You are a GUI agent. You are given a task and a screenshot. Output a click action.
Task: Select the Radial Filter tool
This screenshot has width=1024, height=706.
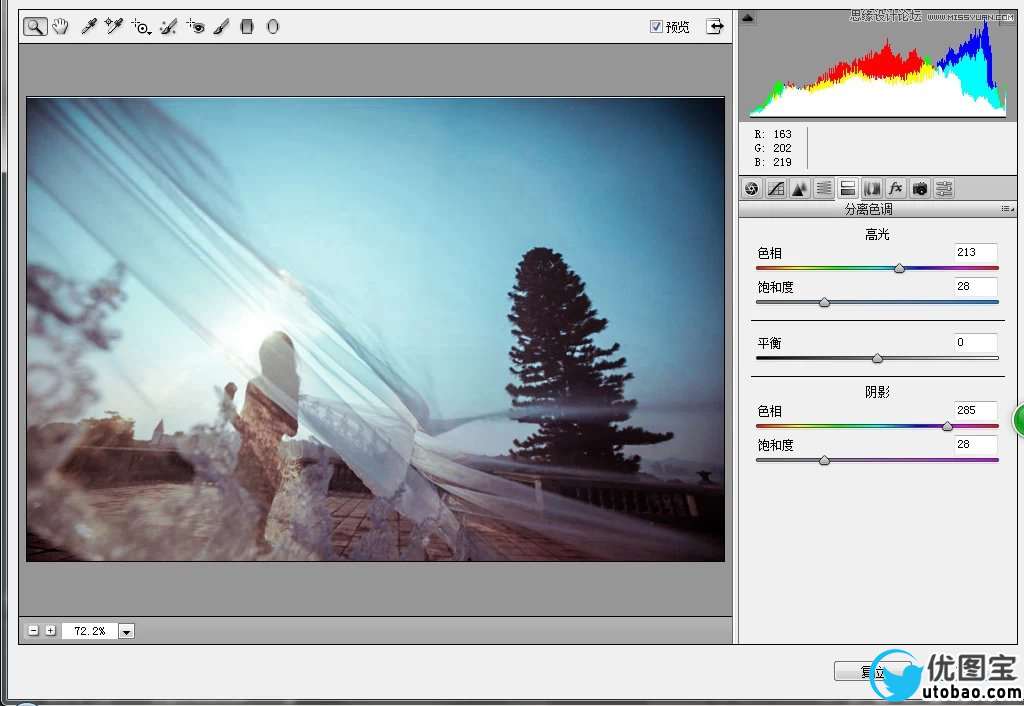[273, 27]
